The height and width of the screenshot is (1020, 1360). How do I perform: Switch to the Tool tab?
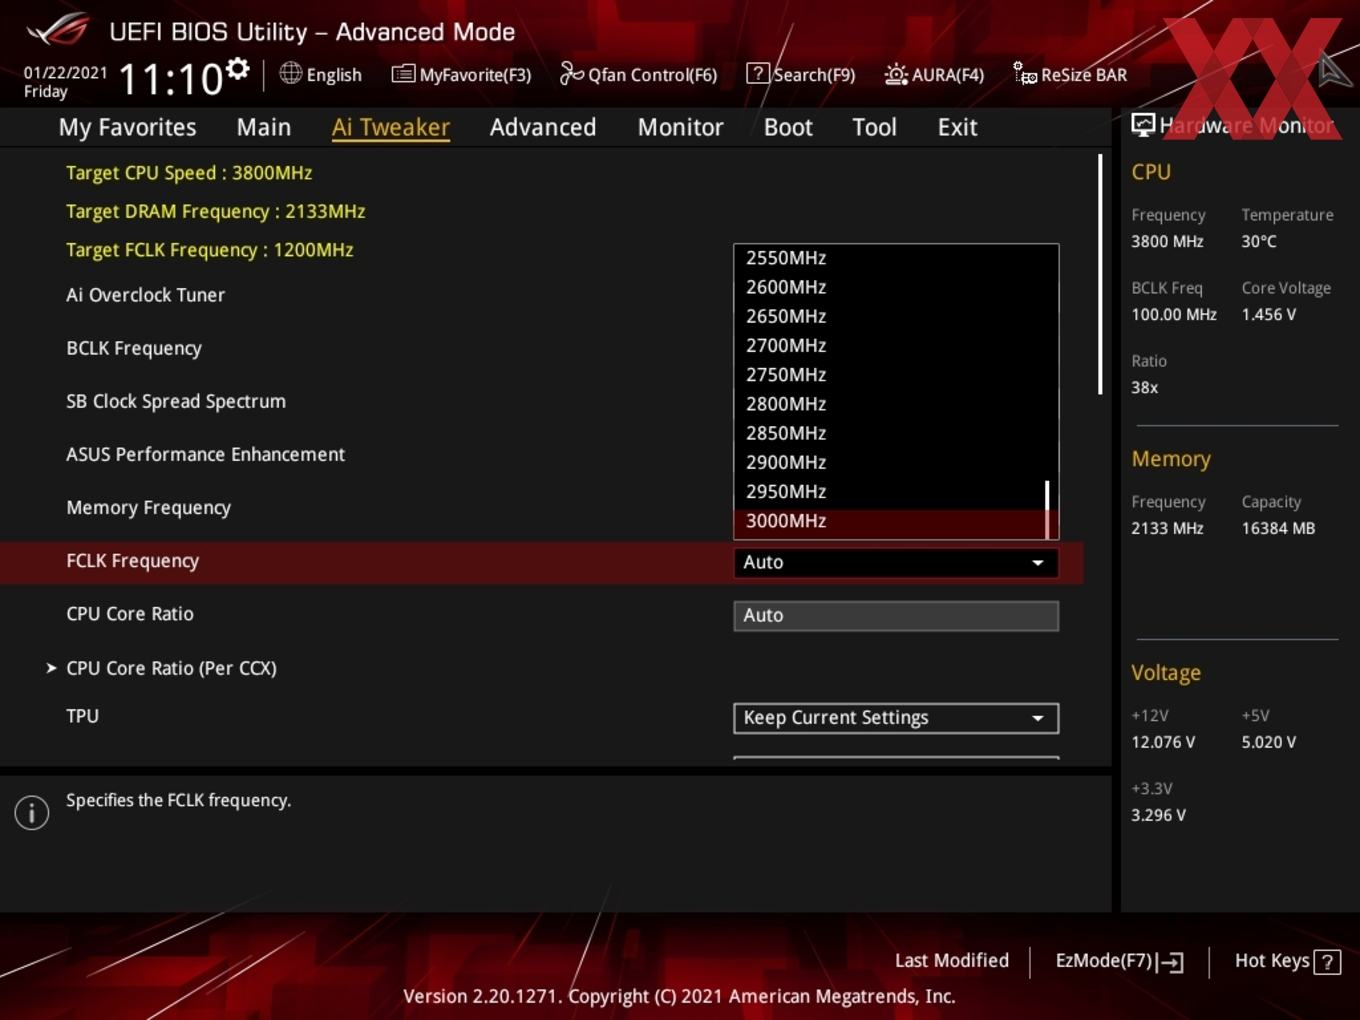pyautogui.click(x=874, y=127)
